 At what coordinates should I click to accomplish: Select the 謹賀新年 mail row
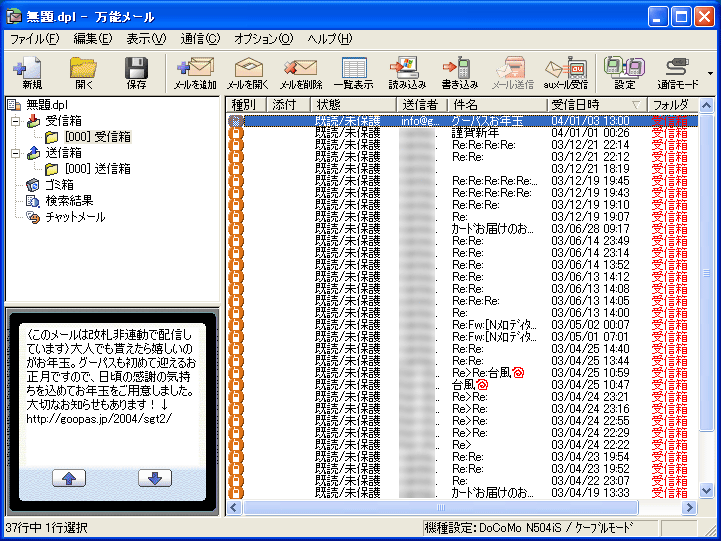(477, 132)
